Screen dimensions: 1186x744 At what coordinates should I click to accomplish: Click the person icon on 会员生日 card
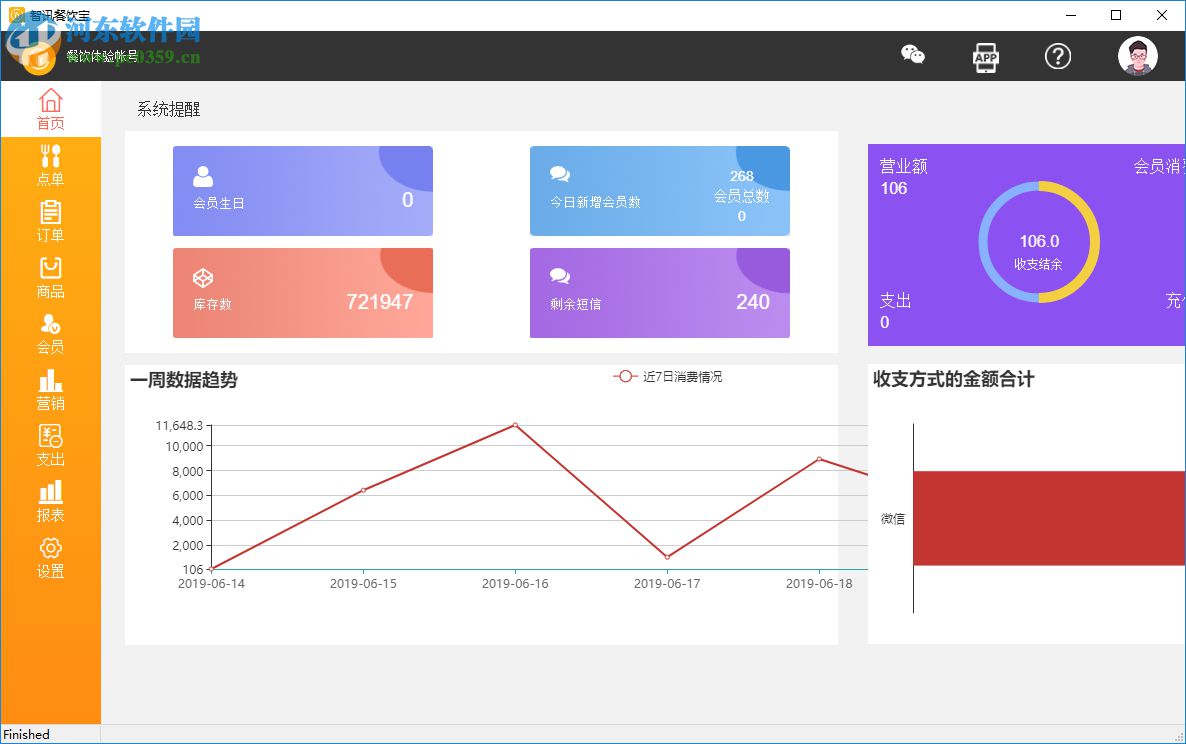click(x=203, y=176)
